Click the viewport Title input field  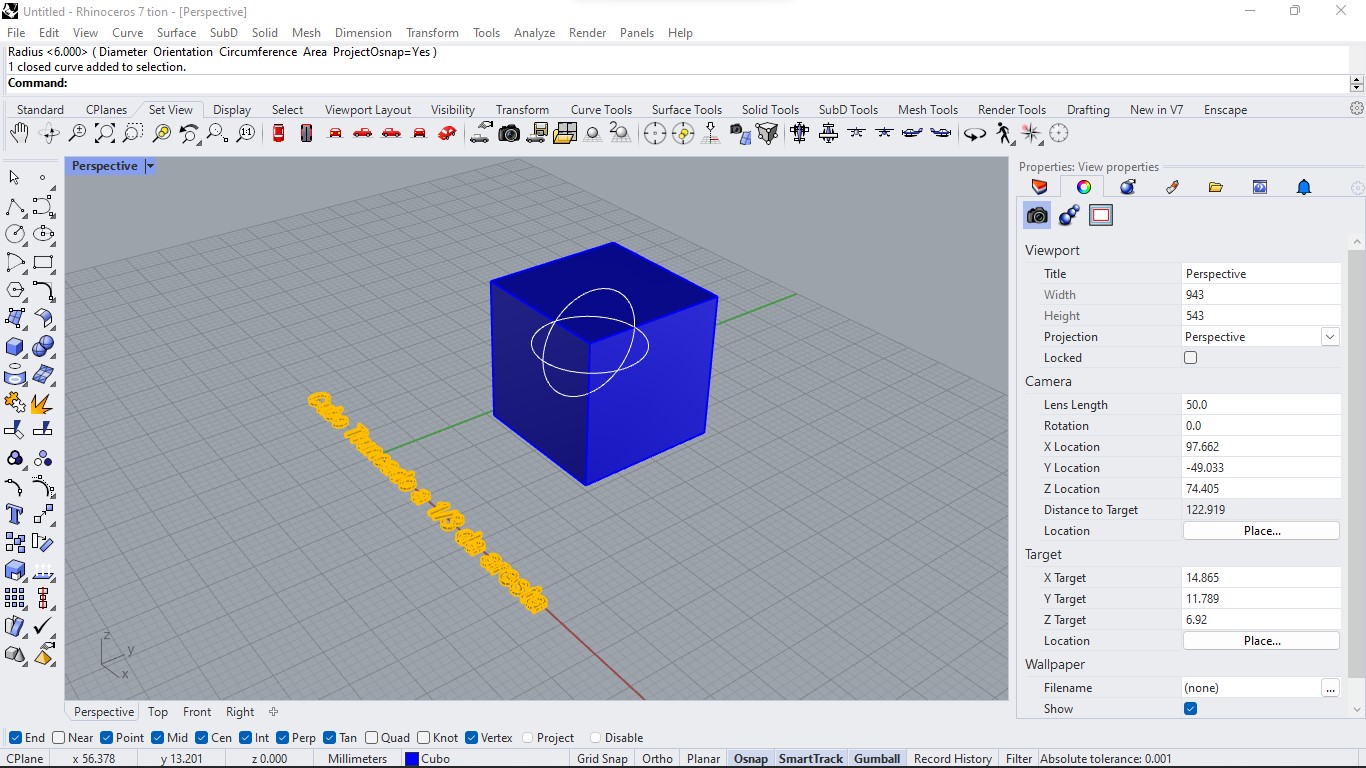[1260, 274]
